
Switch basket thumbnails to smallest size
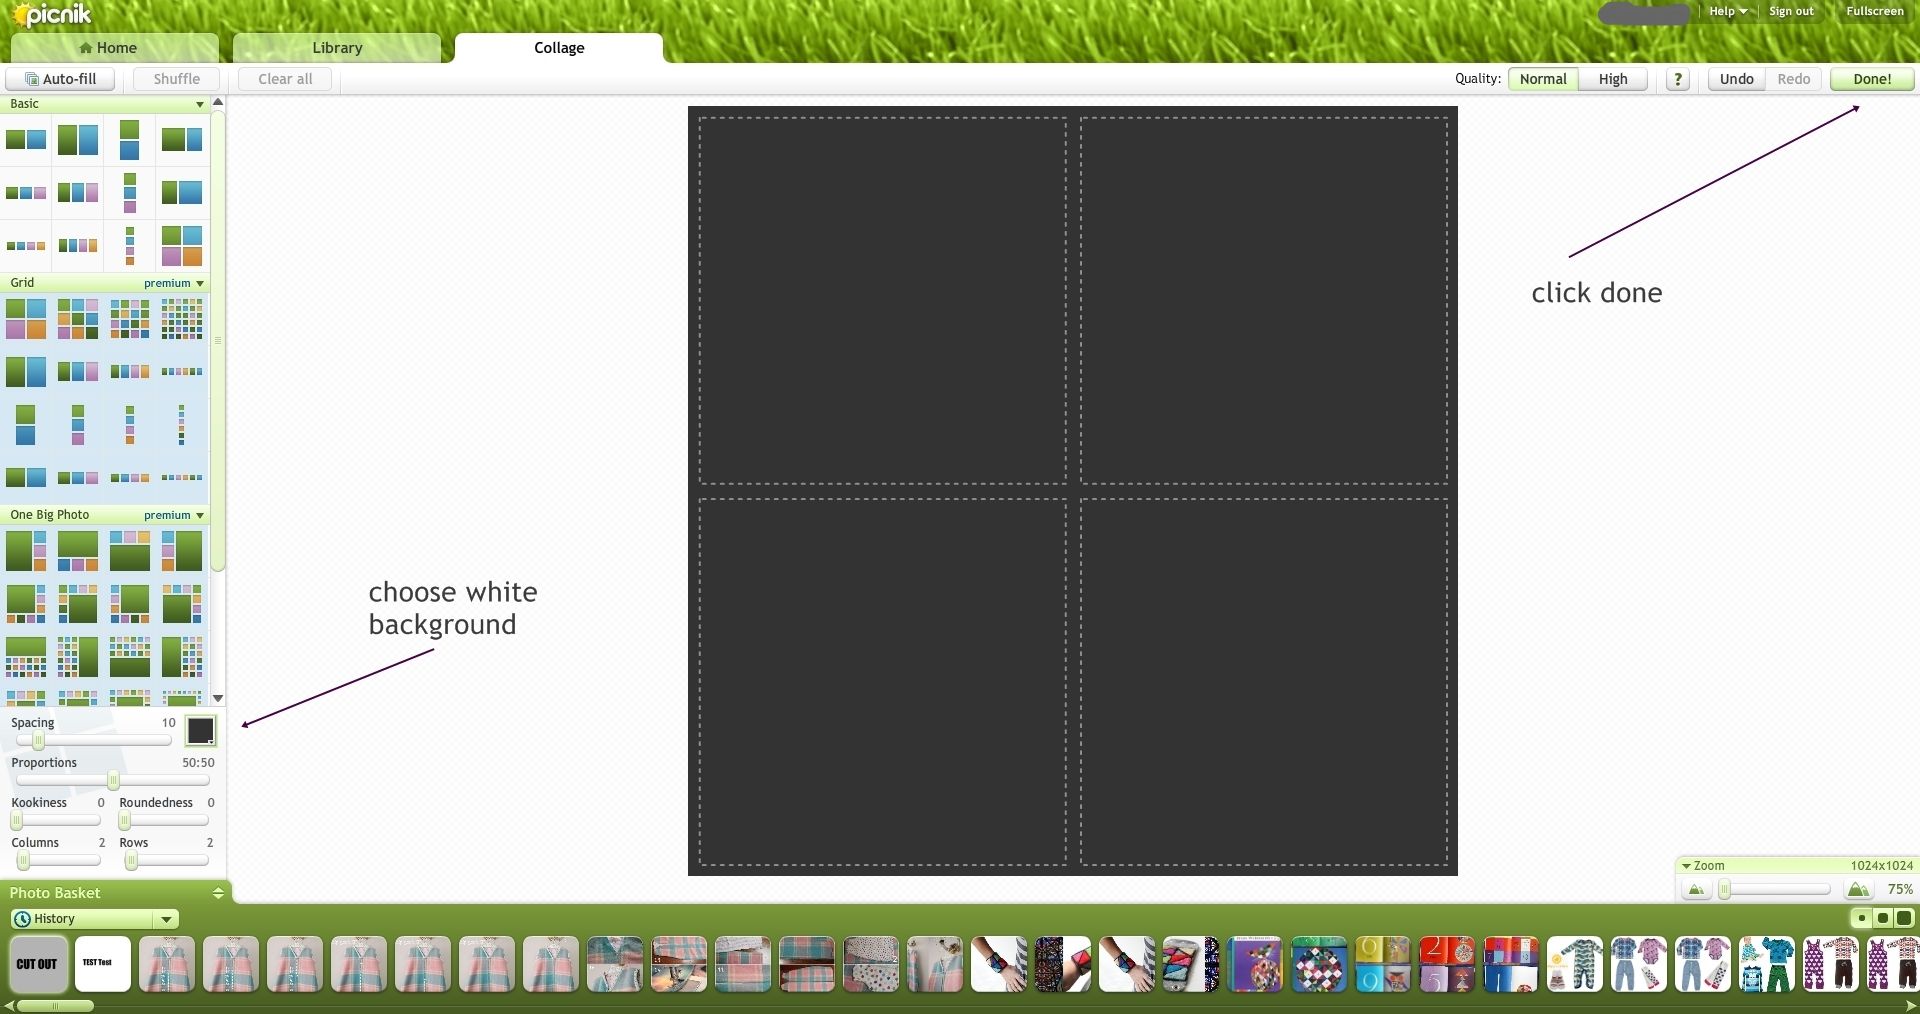[1862, 918]
